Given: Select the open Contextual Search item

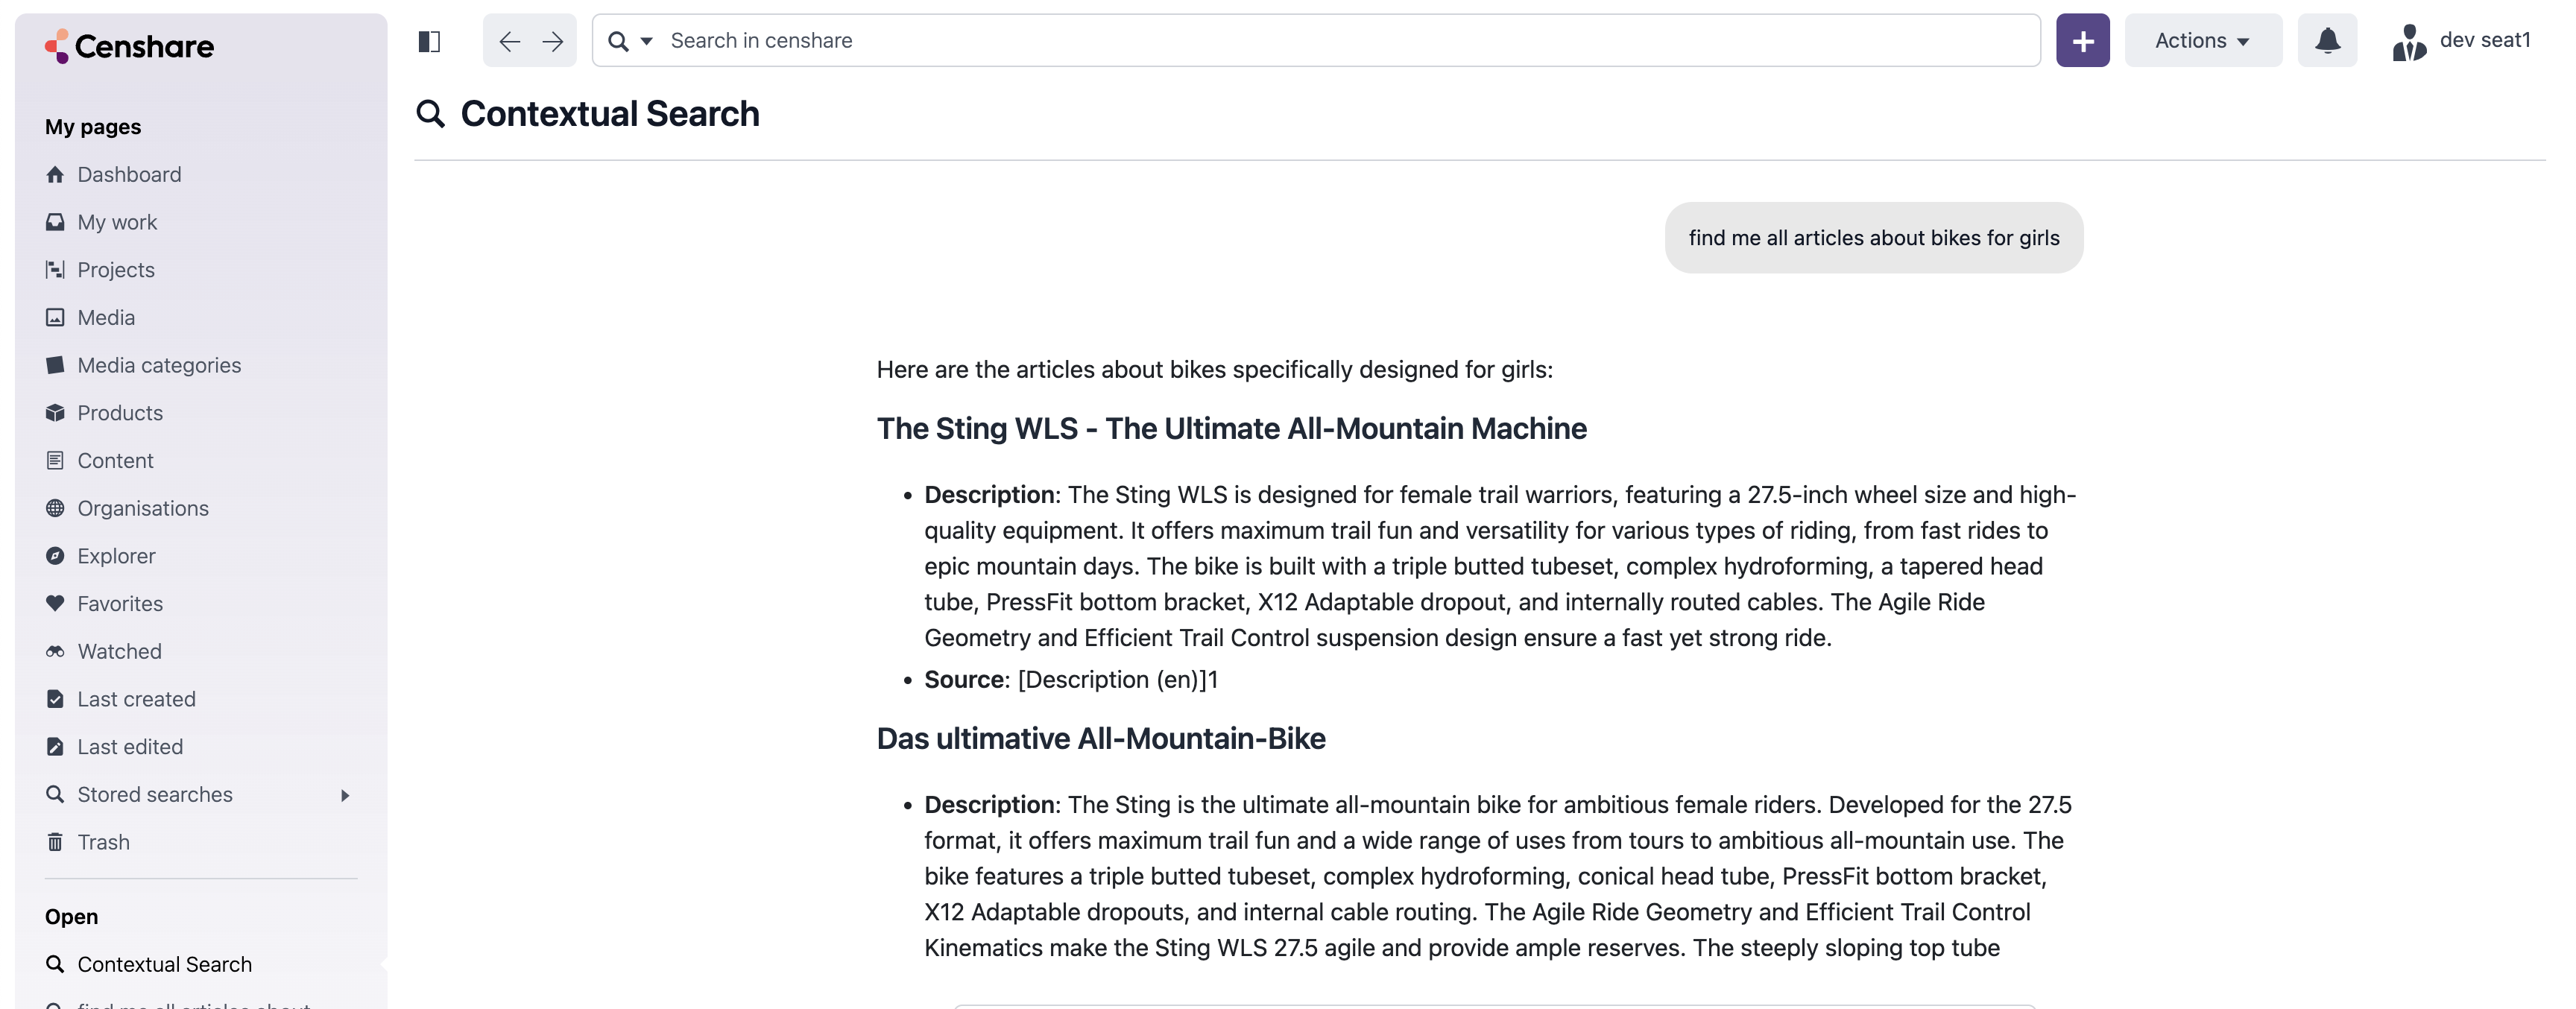Looking at the screenshot, I should pos(164,964).
